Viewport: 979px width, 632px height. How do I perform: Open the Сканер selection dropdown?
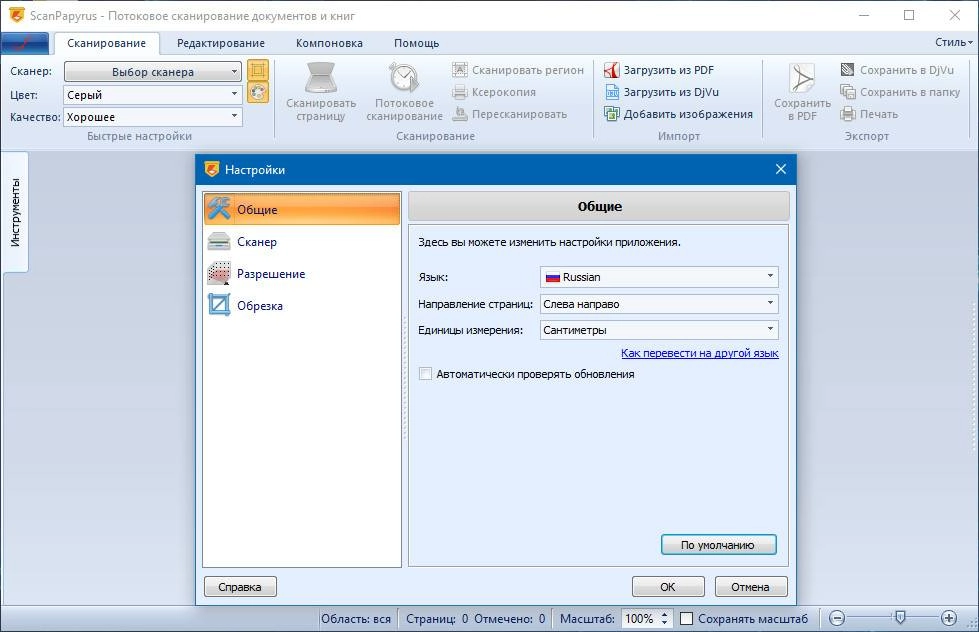point(152,71)
